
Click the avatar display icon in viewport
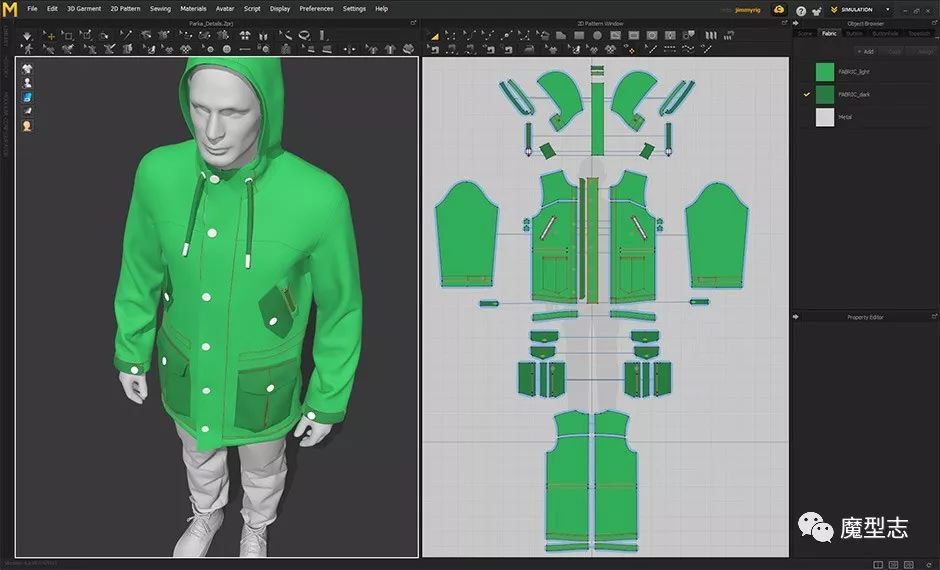pos(27,83)
